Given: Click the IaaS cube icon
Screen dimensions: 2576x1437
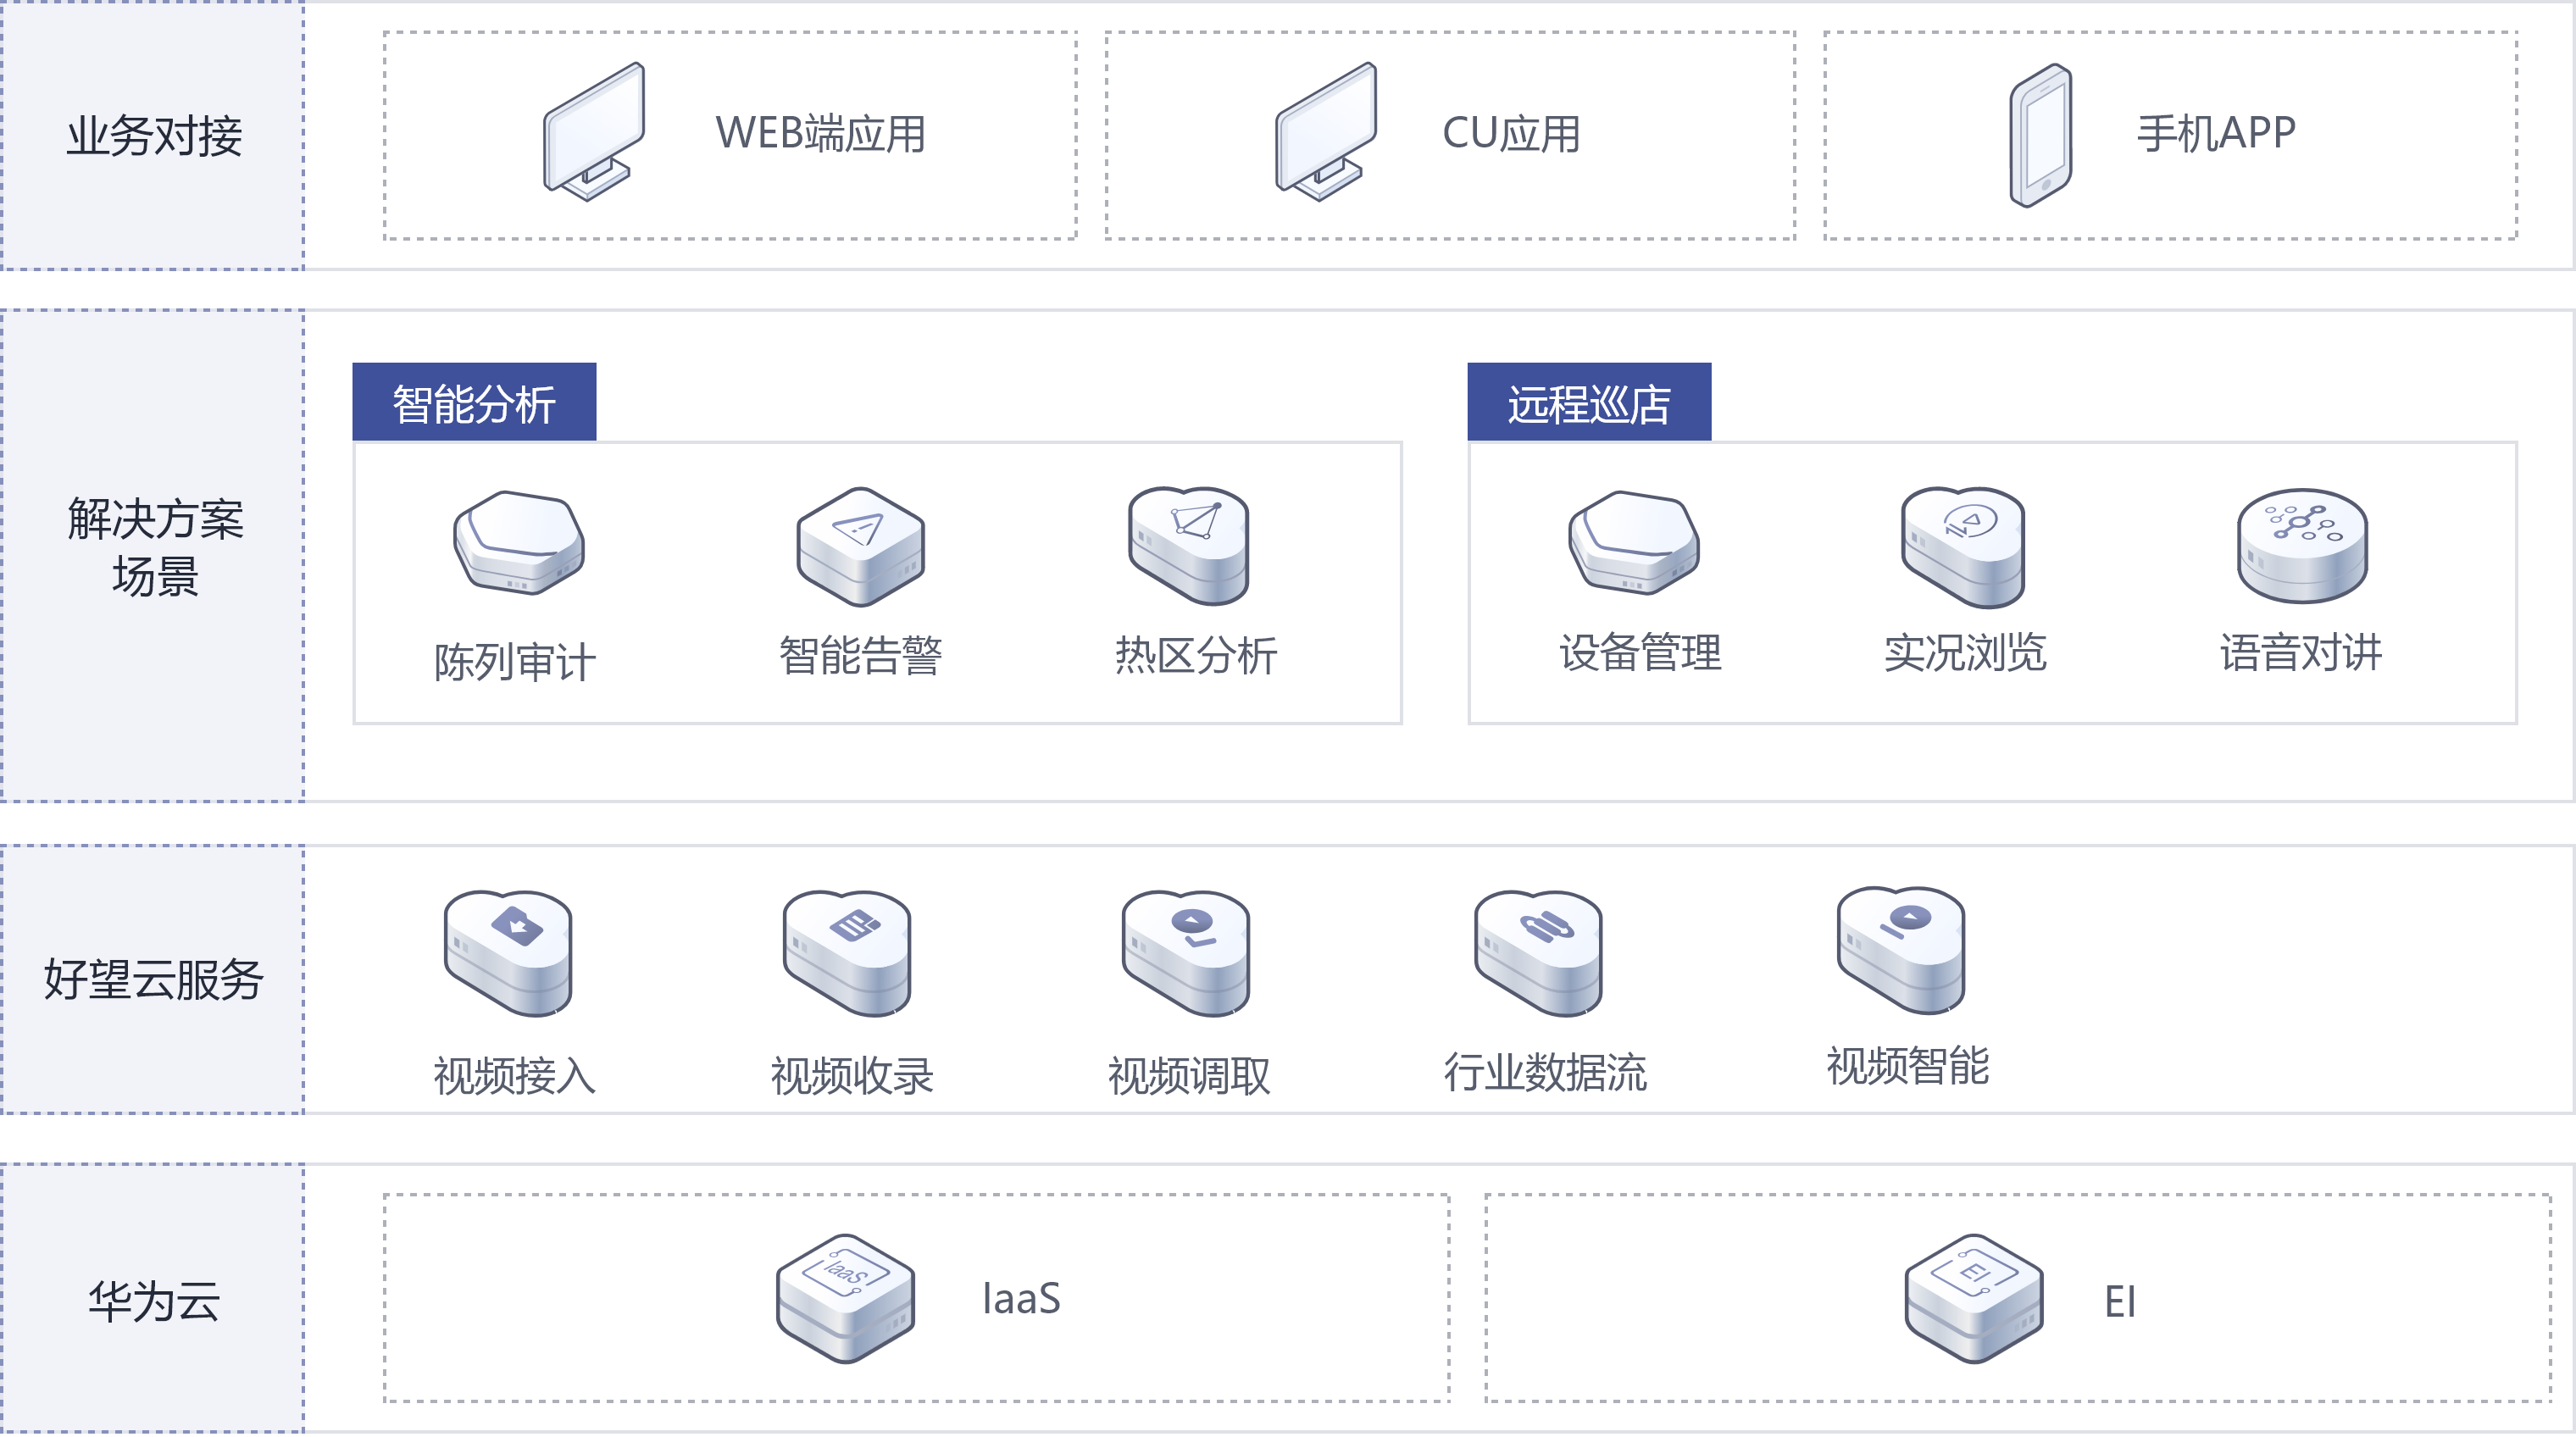Looking at the screenshot, I should (846, 1297).
